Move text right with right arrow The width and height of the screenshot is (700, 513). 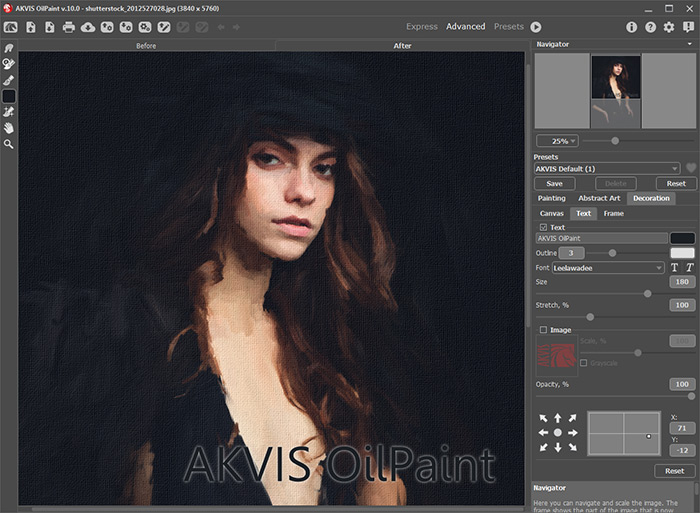point(573,433)
